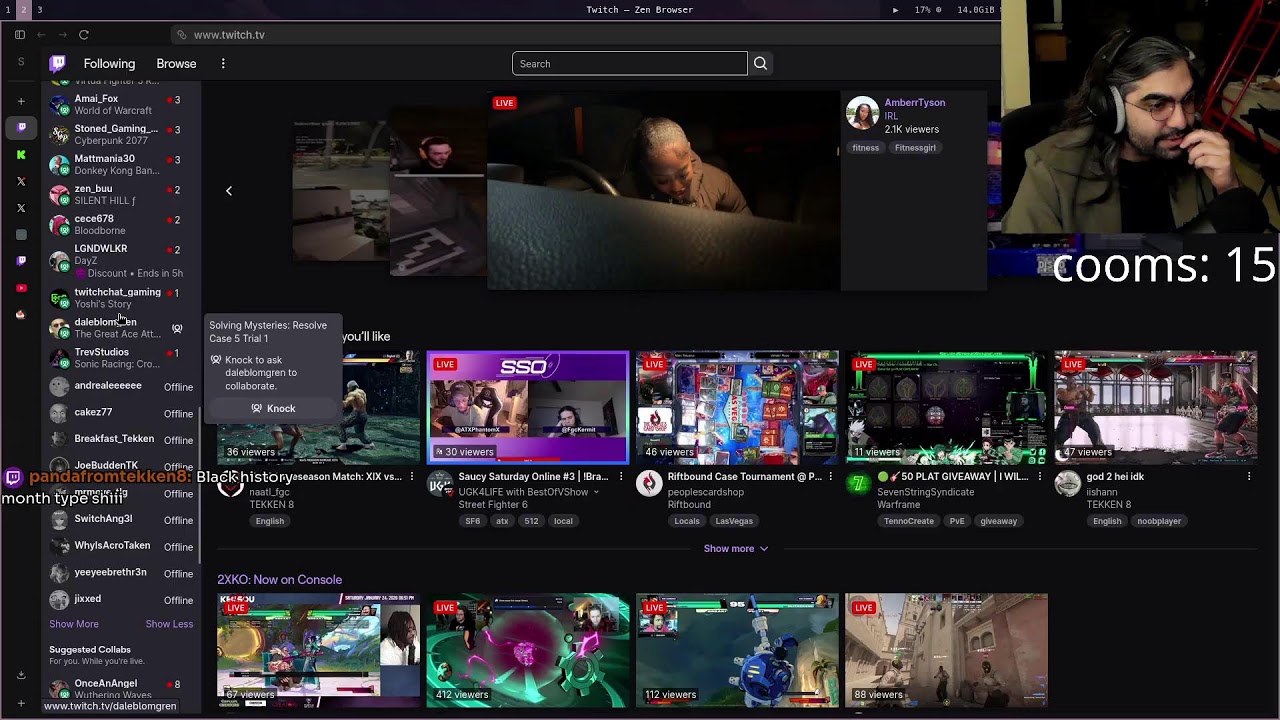Open the second X tab in the sidebar

(x=21, y=208)
